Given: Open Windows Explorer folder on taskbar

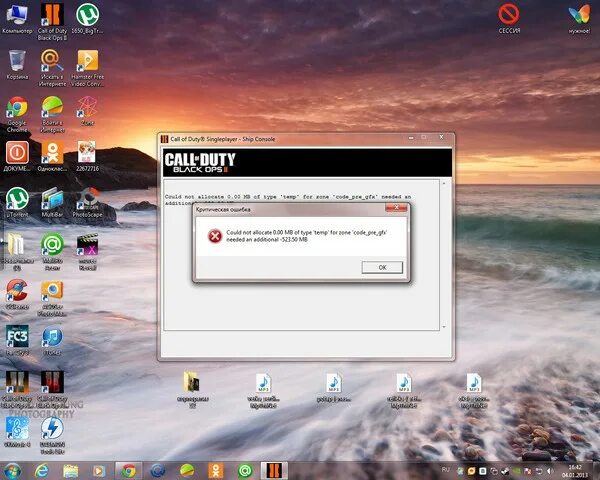Looking at the screenshot, I should point(70,471).
